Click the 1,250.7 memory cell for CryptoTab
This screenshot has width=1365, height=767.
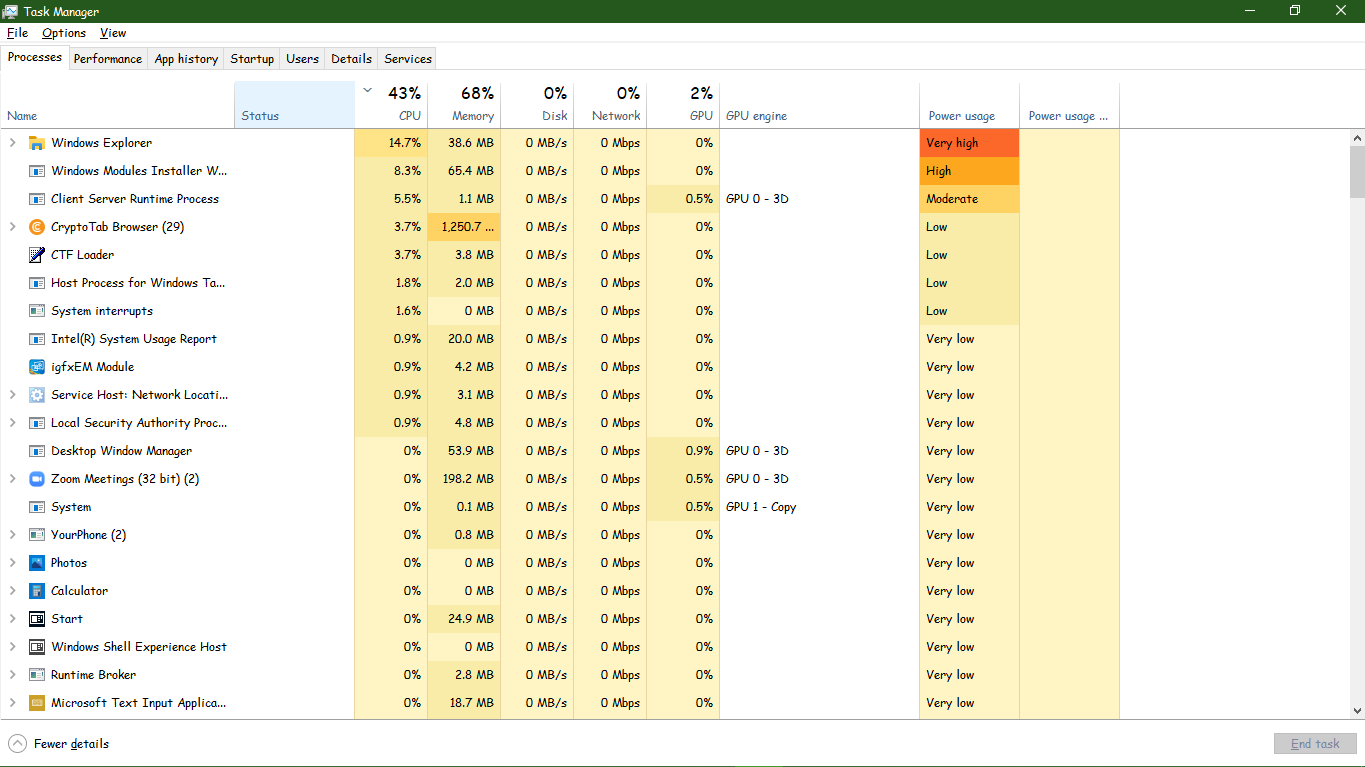(464, 227)
